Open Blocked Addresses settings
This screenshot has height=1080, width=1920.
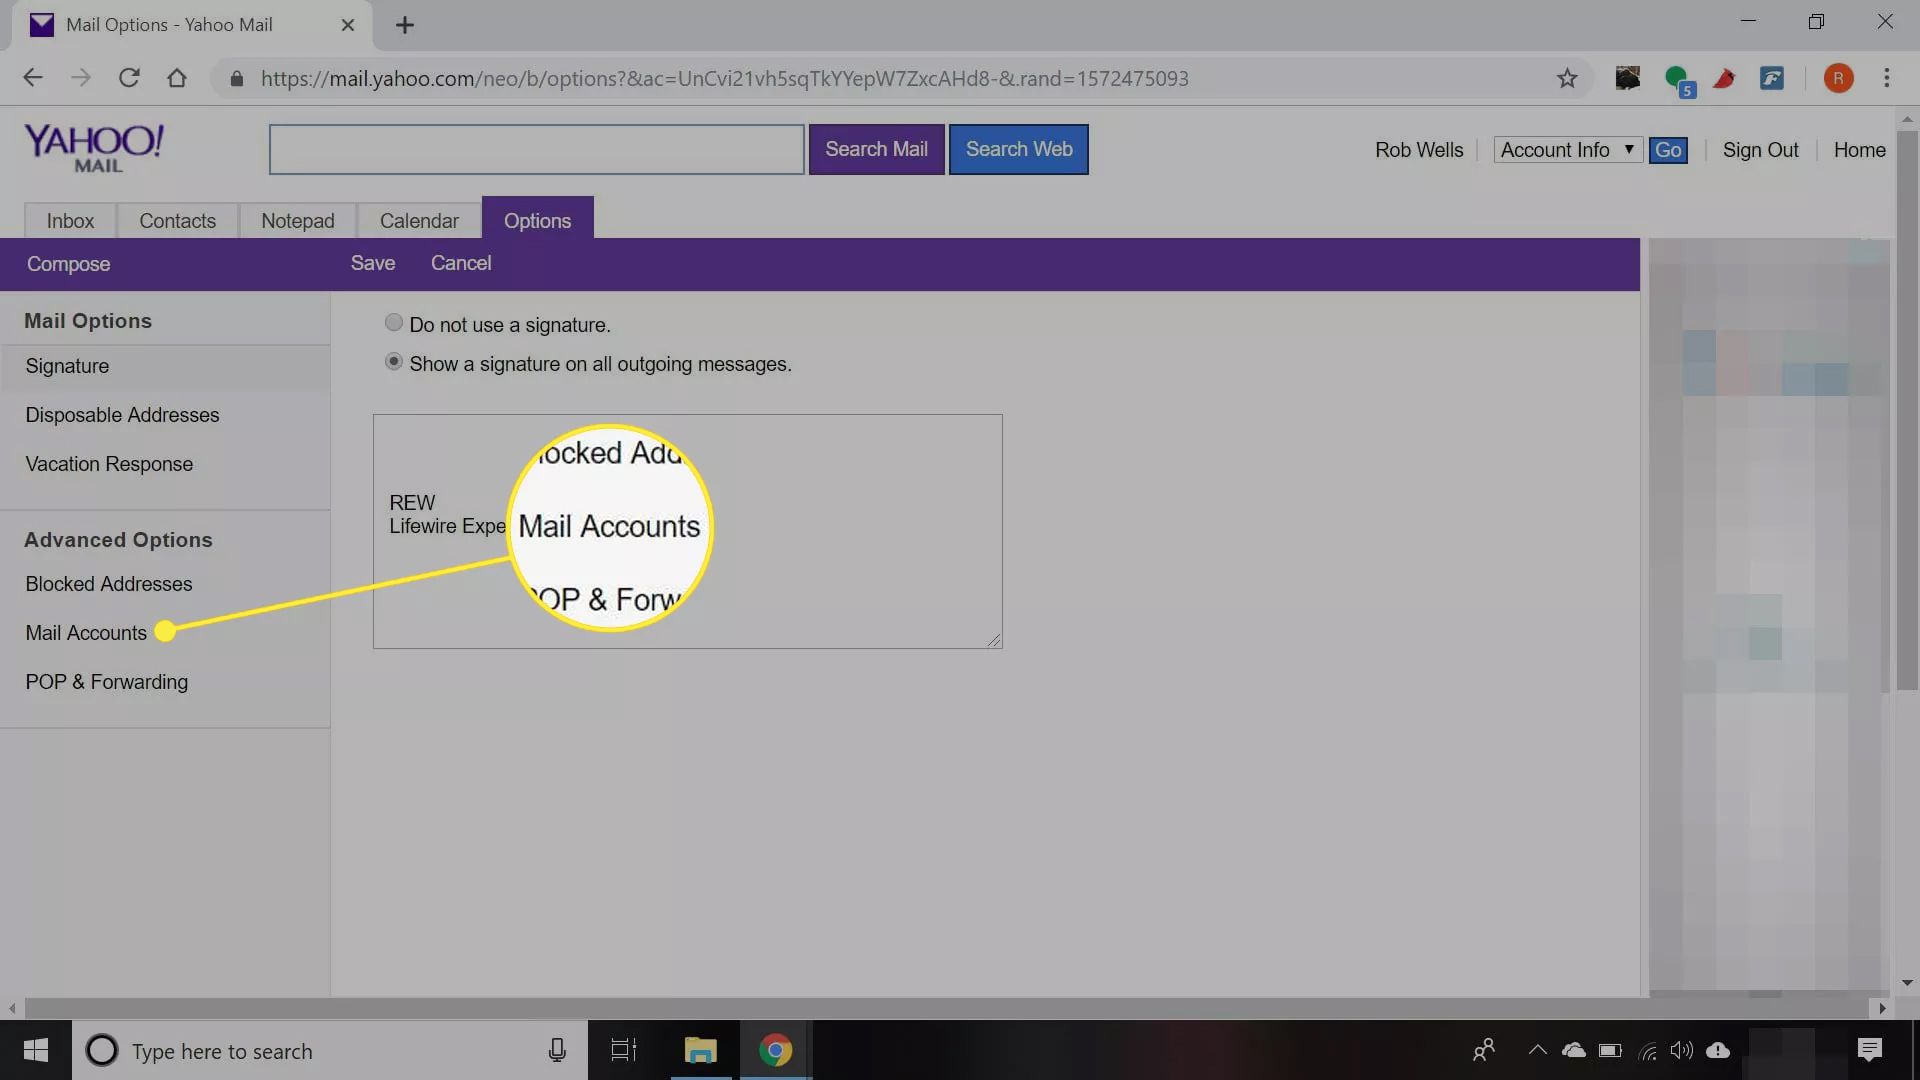tap(109, 584)
